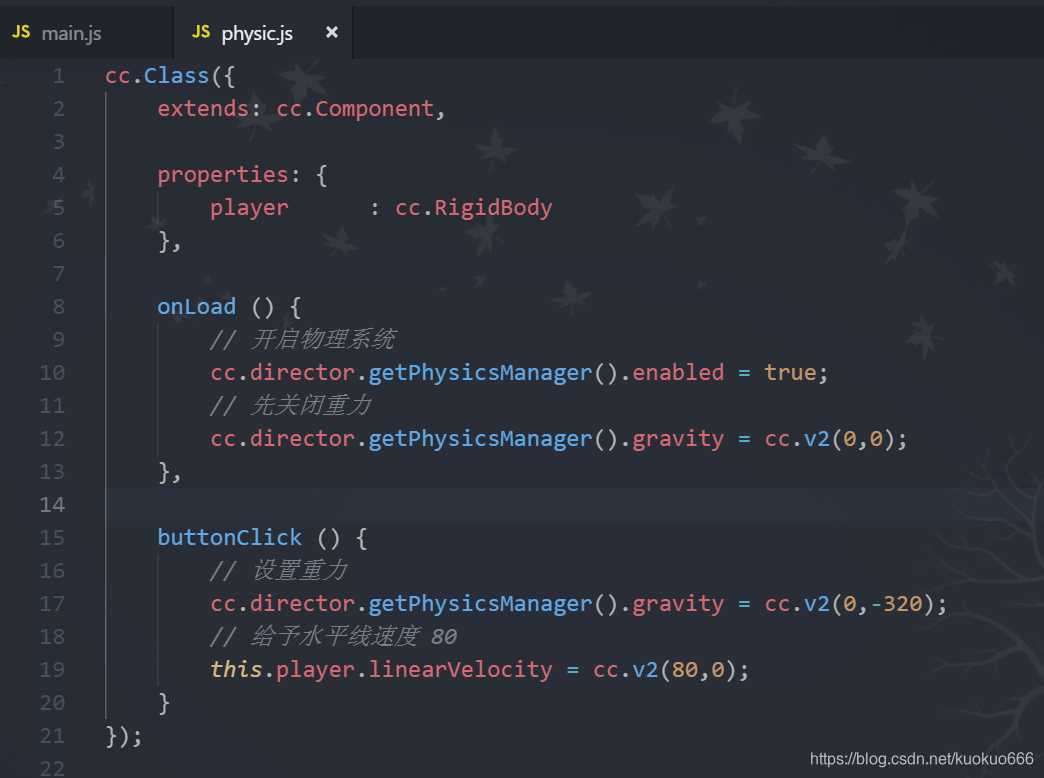Image resolution: width=1044 pixels, height=778 pixels.
Task: Click 'getPhysicsManager' on line 17
Action: [480, 604]
